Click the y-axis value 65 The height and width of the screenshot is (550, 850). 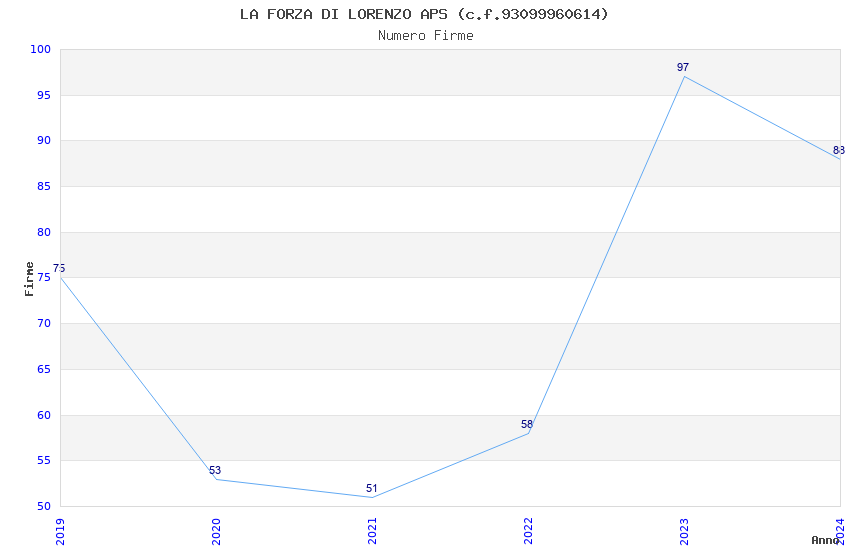(44, 370)
